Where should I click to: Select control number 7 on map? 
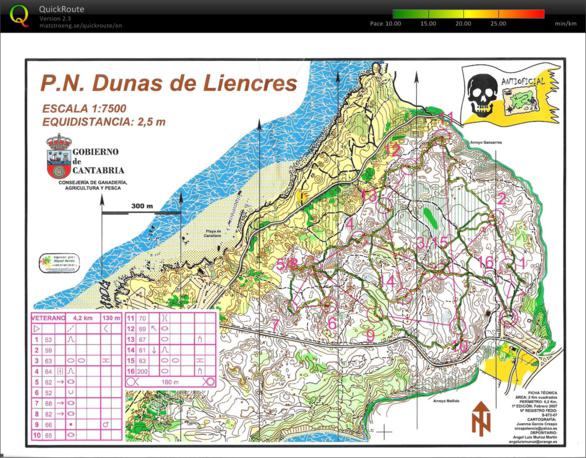click(x=275, y=325)
